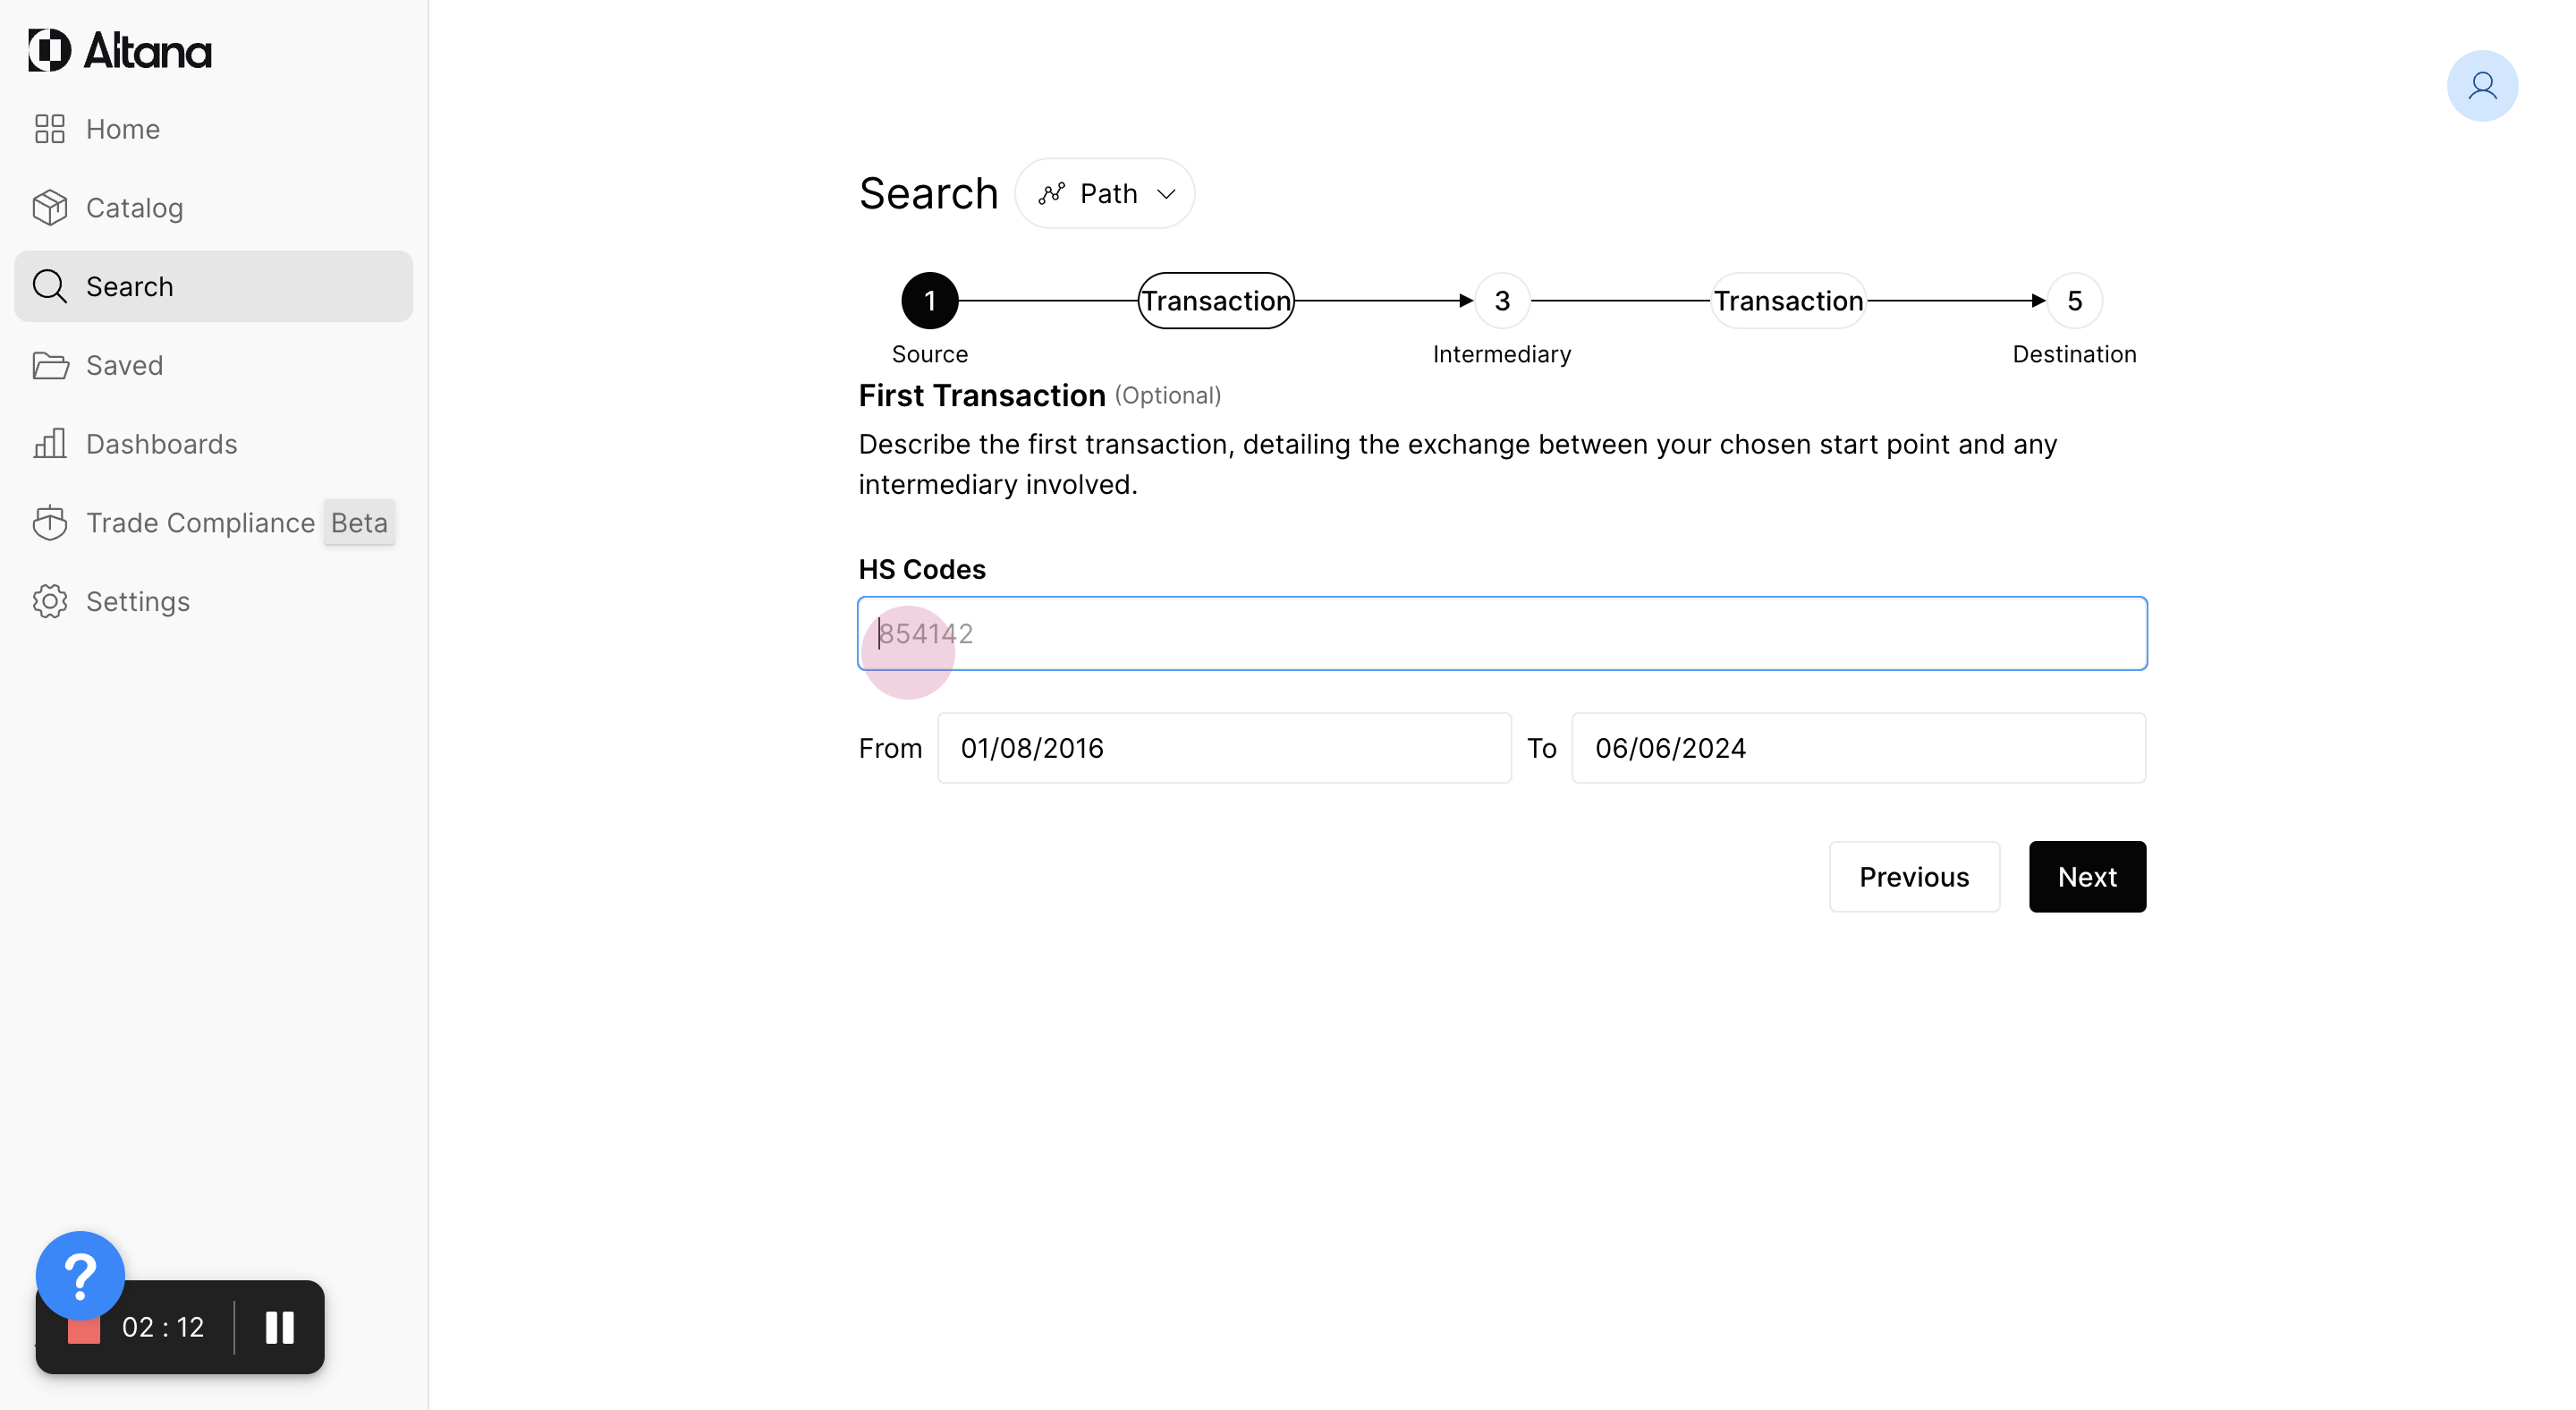The image size is (2576, 1410).
Task: Open Home from the sidebar grid icon
Action: [x=49, y=129]
